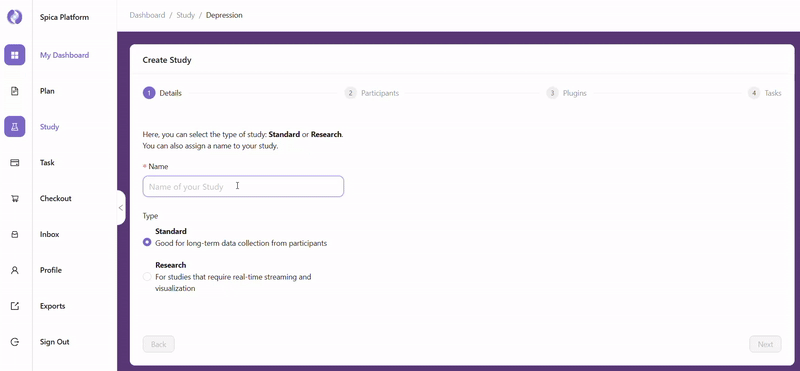The image size is (800, 371).
Task: Go to Checkout in sidebar
Action: (56, 199)
